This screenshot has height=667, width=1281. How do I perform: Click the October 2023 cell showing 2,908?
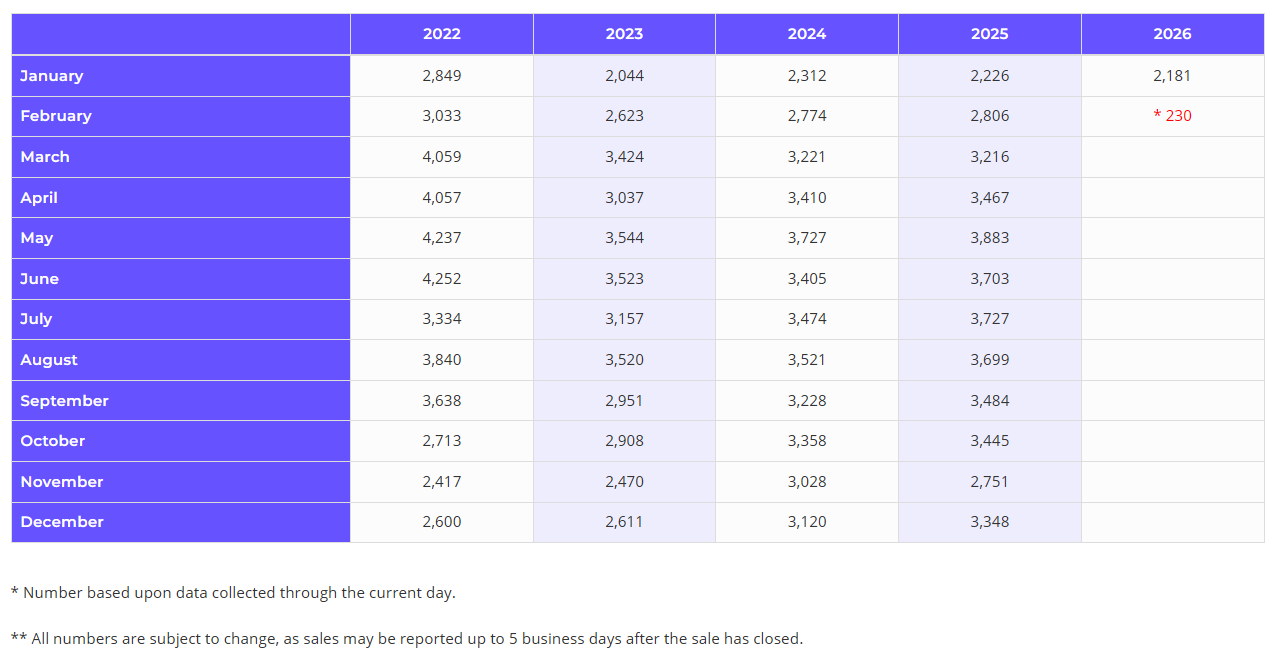(624, 441)
